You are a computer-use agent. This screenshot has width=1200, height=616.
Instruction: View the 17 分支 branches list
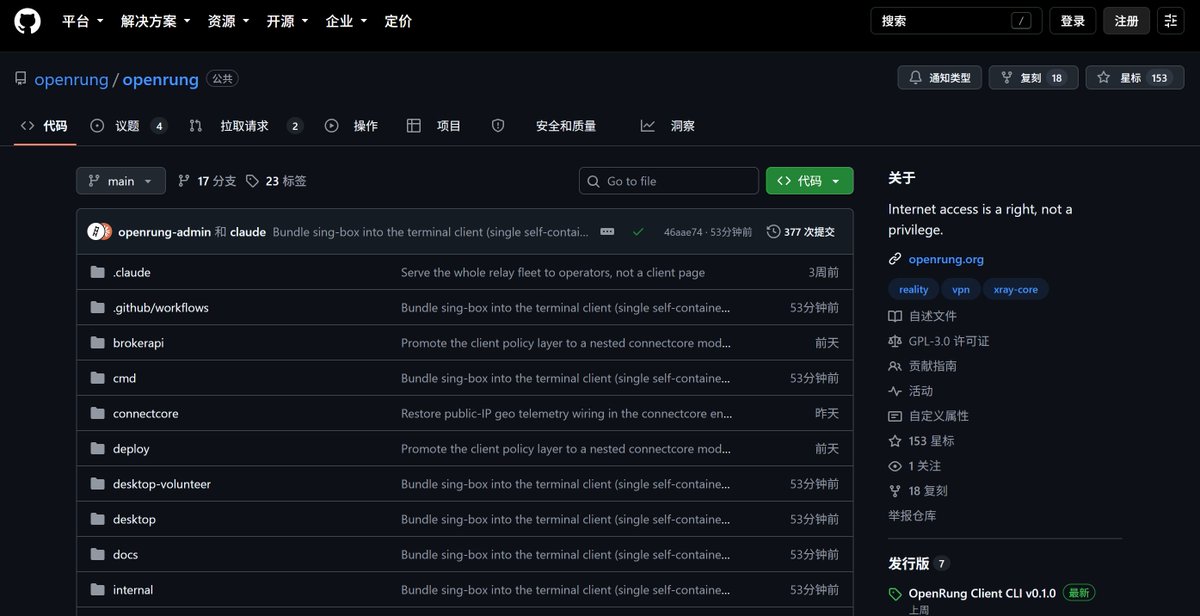[x=207, y=181]
